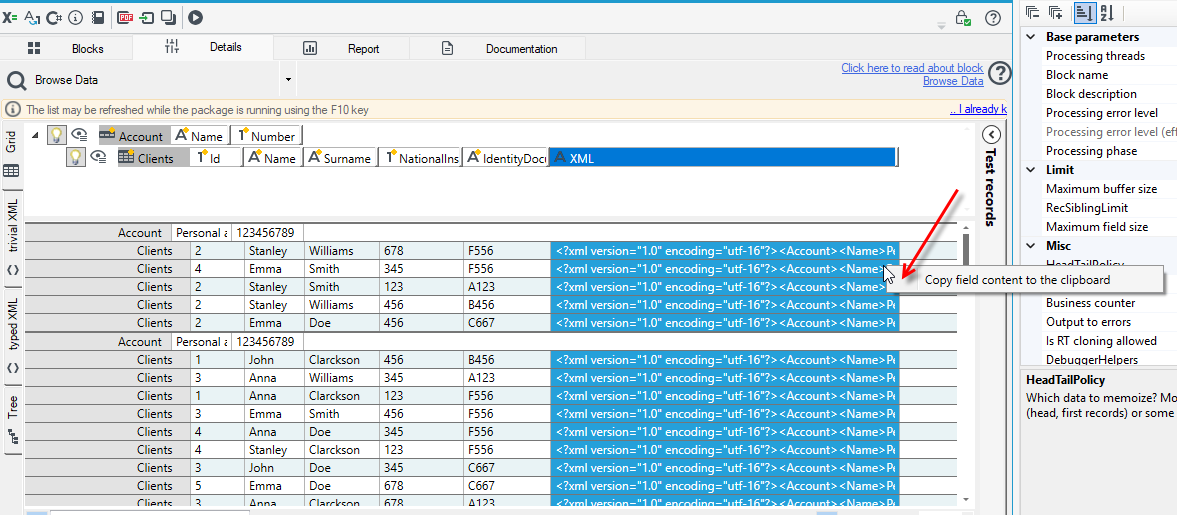Click the magnifier icon next to Browse Data
Viewport: 1177px width, 515px height.
pyautogui.click(x=17, y=80)
